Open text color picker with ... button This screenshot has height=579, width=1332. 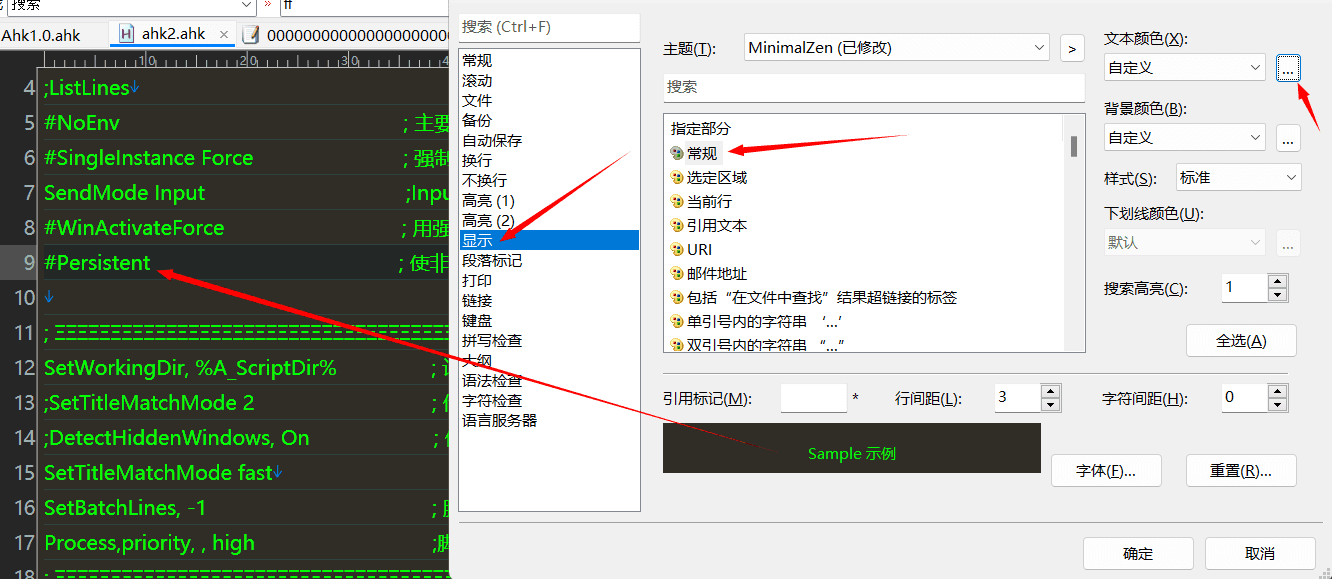point(1288,68)
